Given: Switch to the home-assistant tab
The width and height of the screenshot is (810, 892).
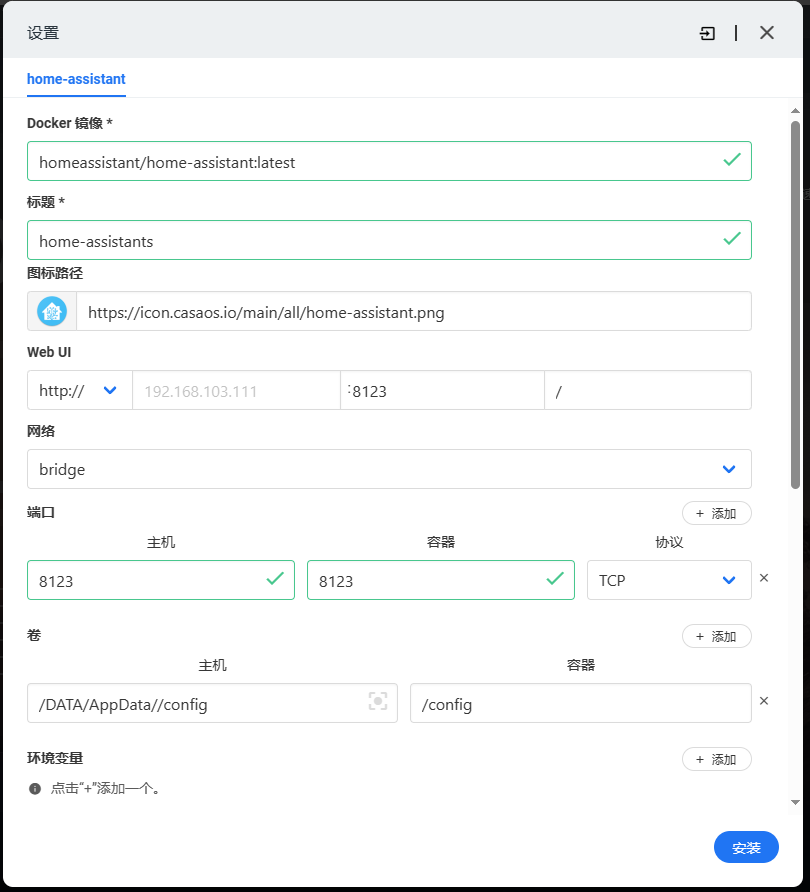Looking at the screenshot, I should pyautogui.click(x=76, y=79).
